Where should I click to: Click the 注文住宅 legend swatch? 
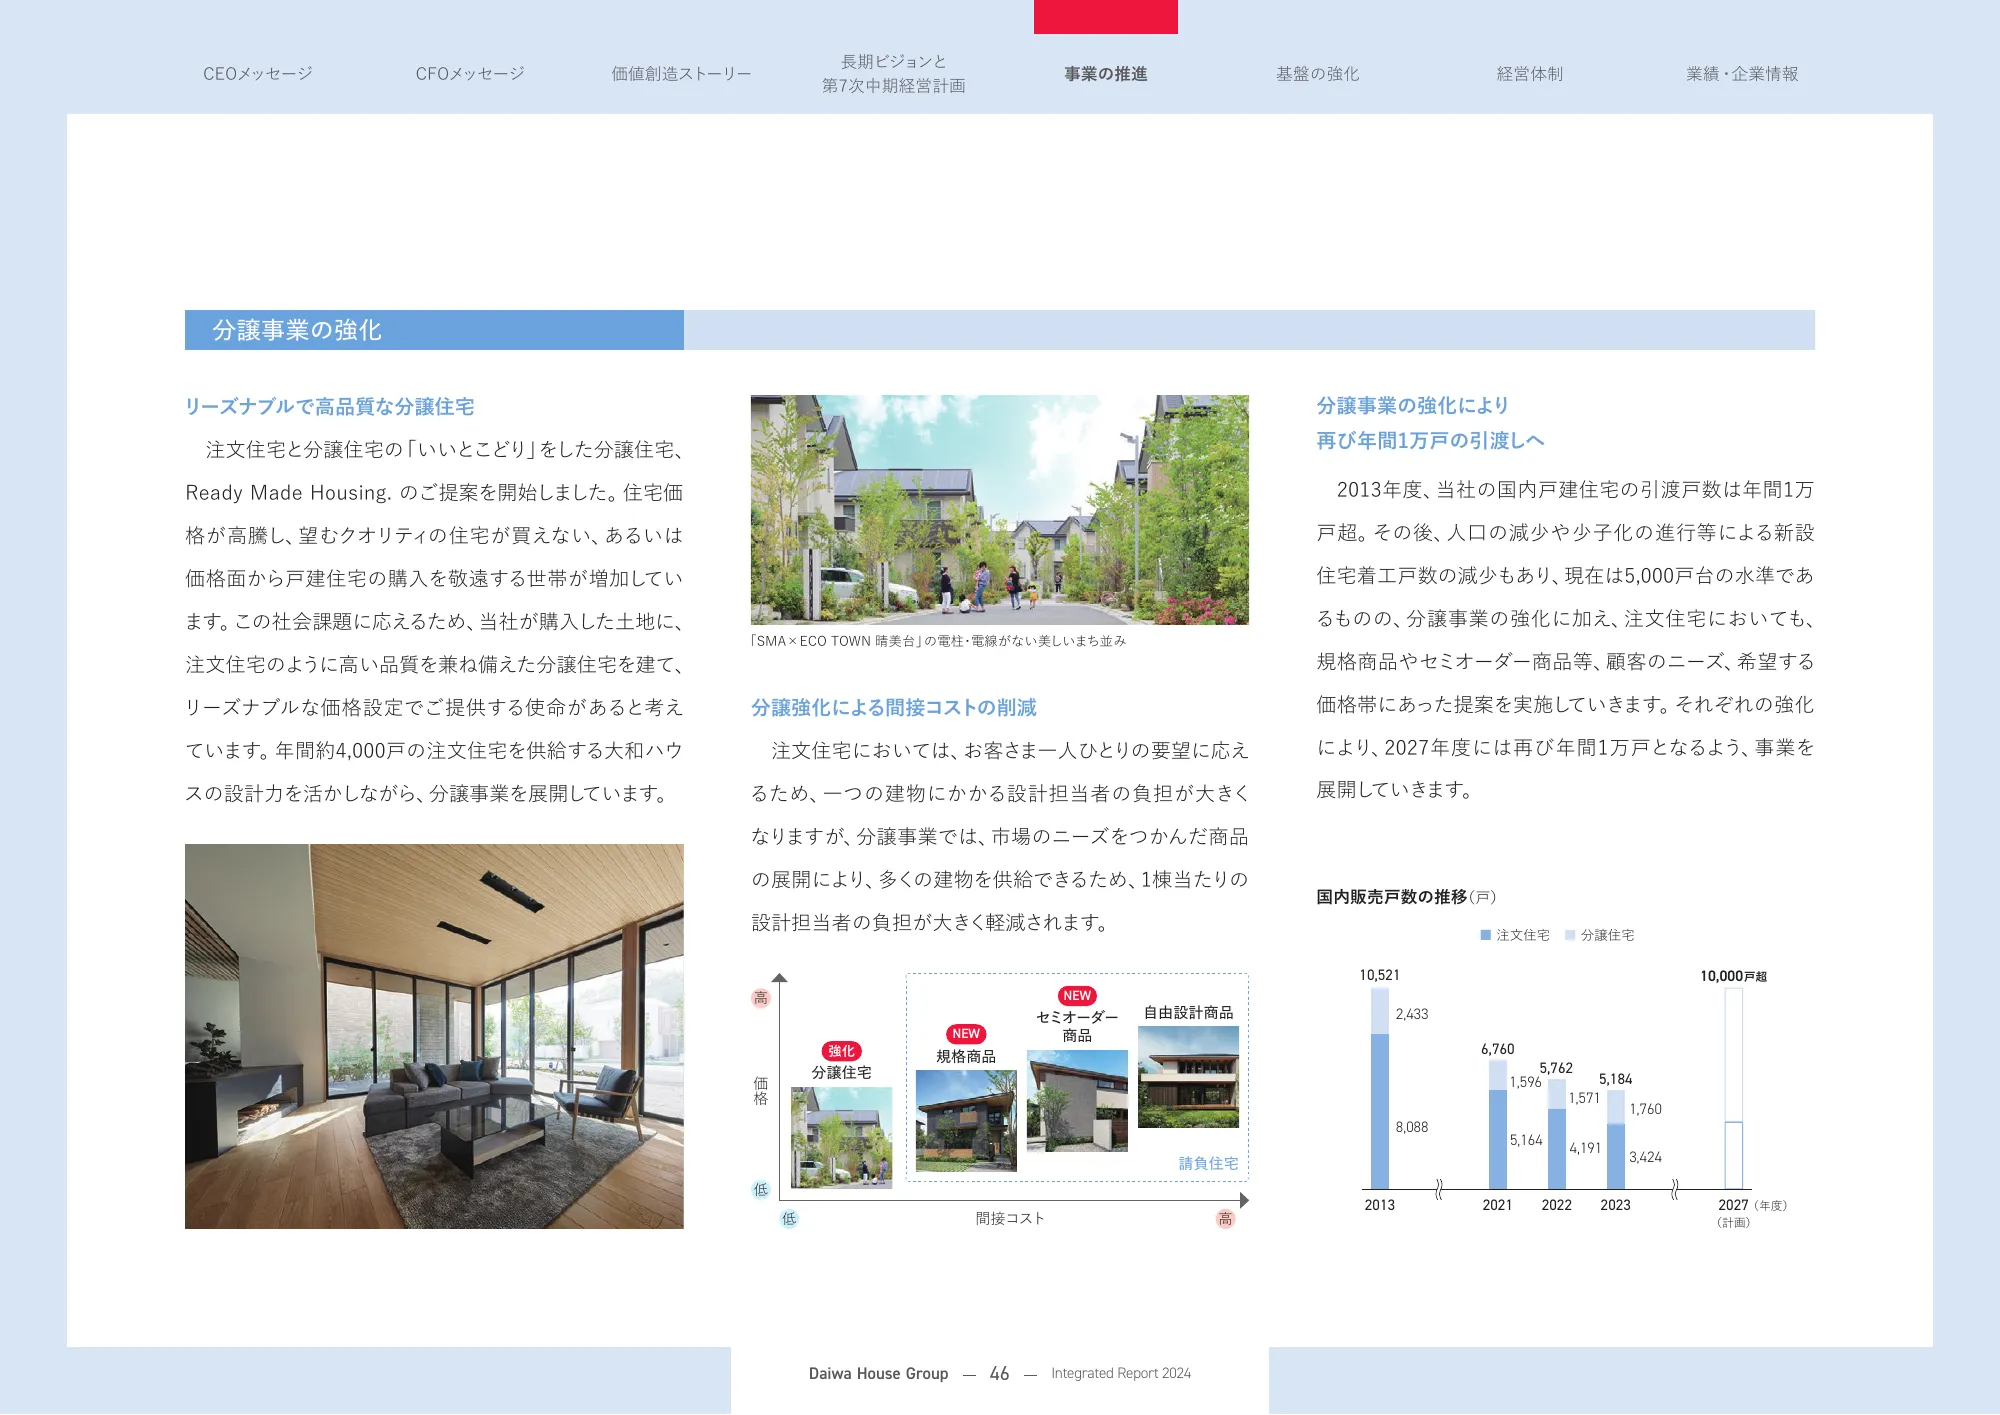[x=1486, y=935]
